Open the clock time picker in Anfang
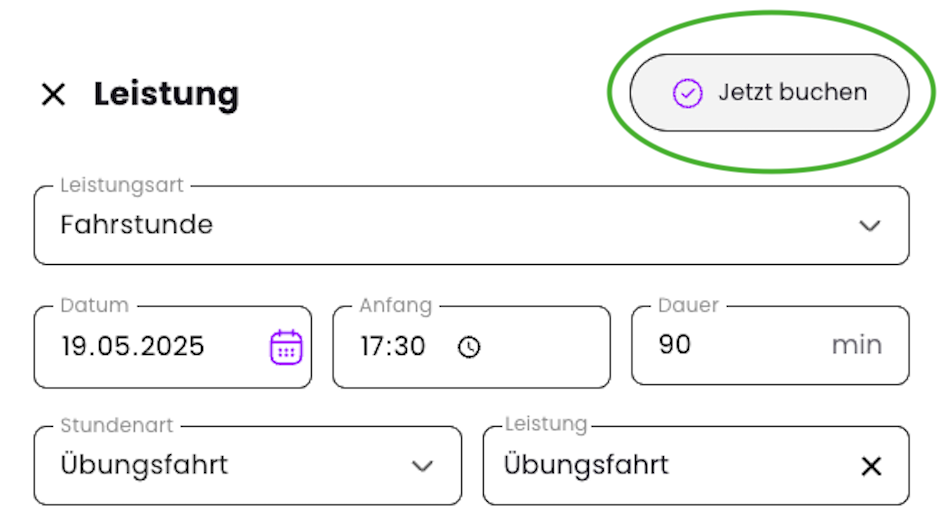The image size is (950, 519). click(x=469, y=347)
